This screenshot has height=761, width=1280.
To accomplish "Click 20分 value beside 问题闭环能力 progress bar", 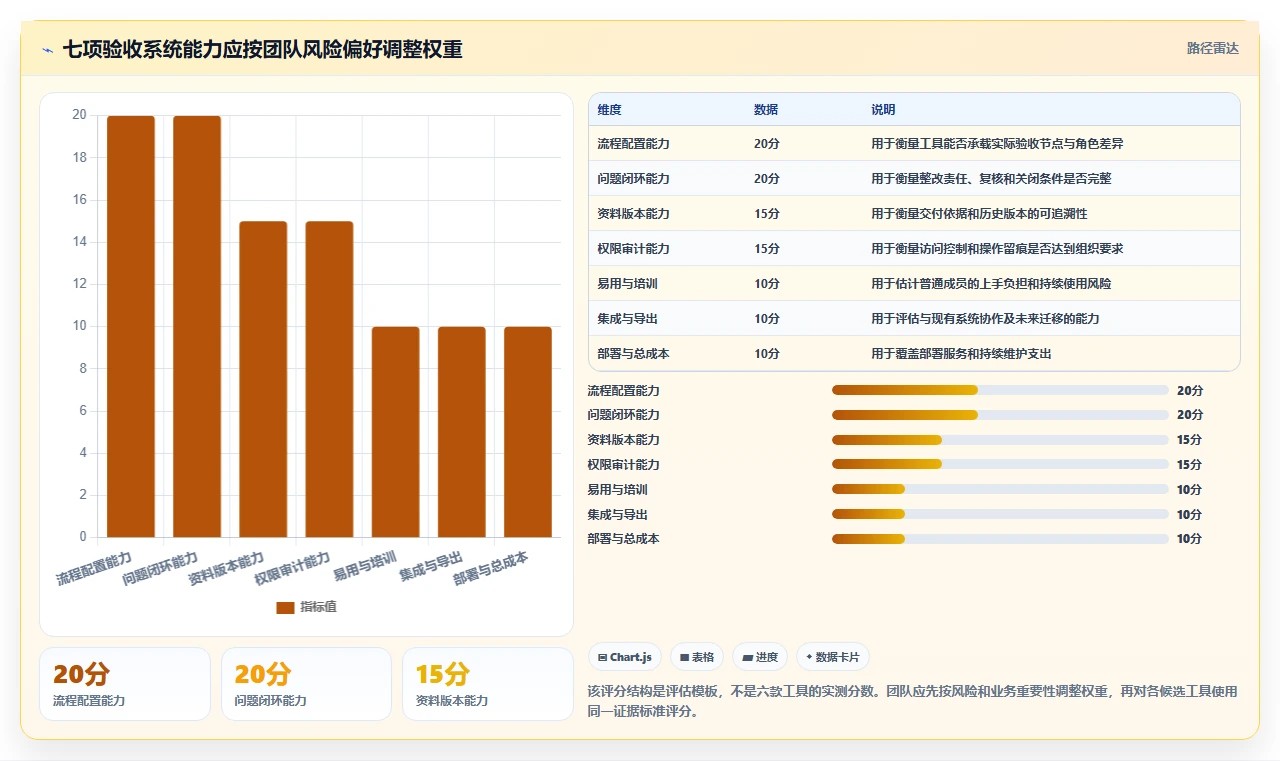I will pyautogui.click(x=1190, y=415).
